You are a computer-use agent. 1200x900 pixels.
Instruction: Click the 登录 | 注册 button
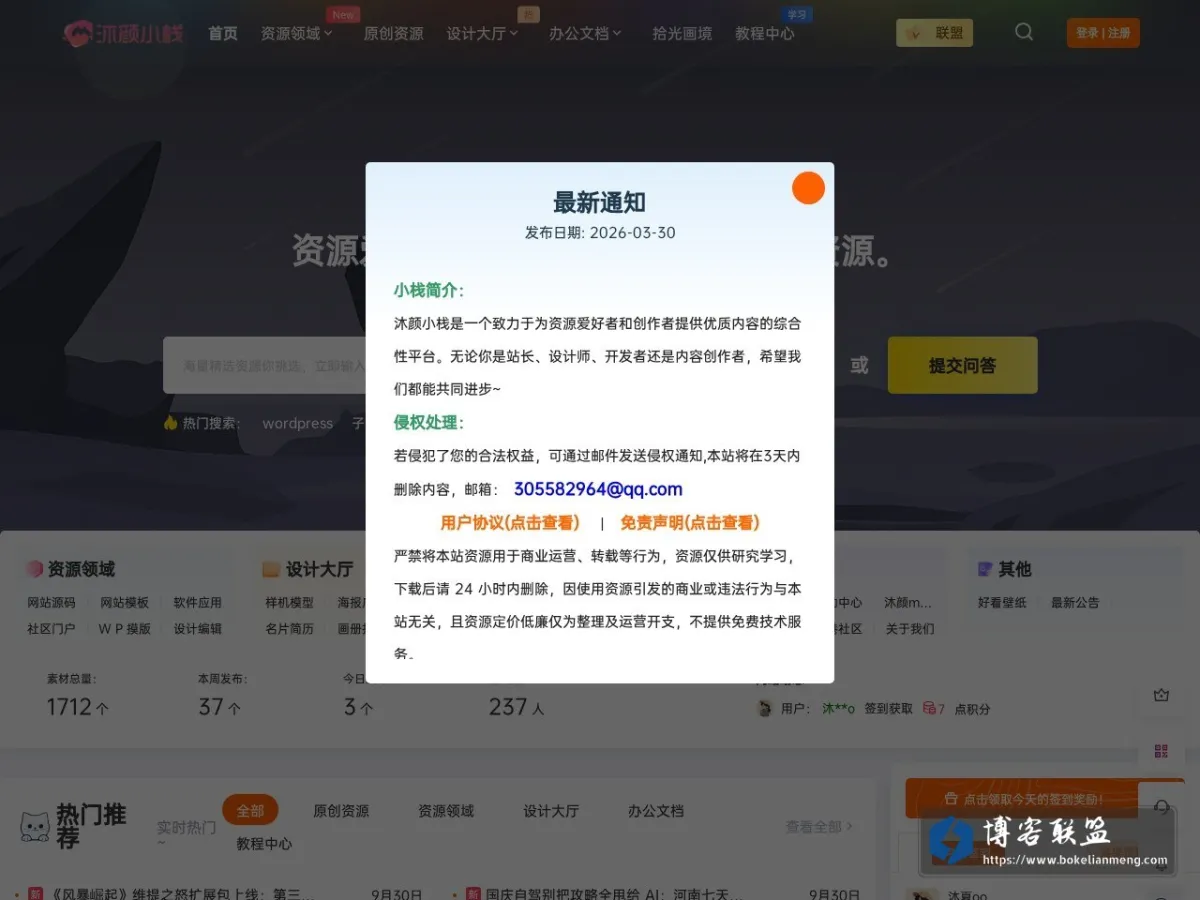[1103, 33]
